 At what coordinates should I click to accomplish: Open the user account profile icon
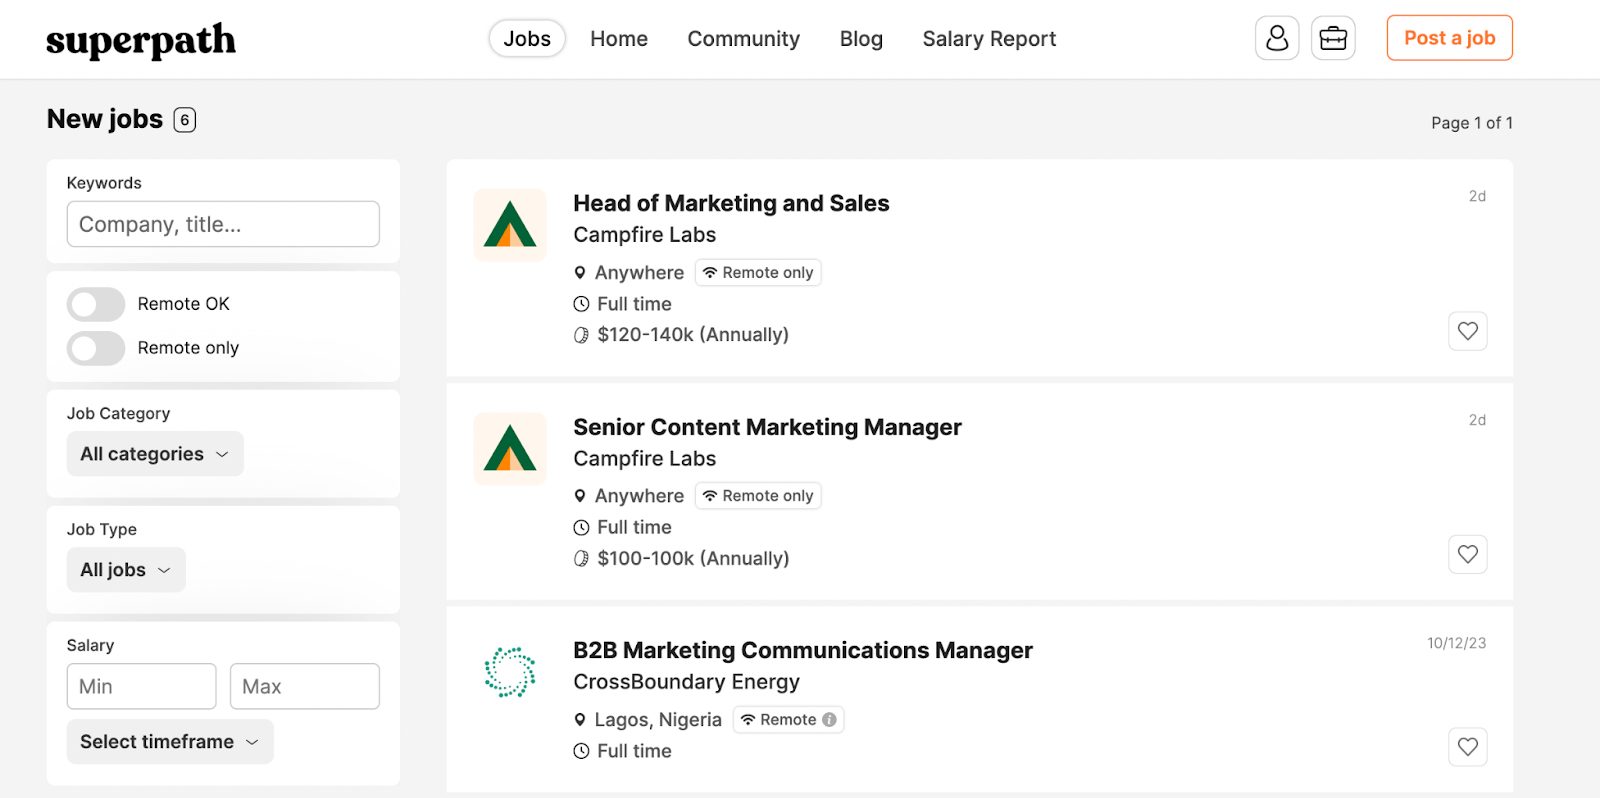1277,38
